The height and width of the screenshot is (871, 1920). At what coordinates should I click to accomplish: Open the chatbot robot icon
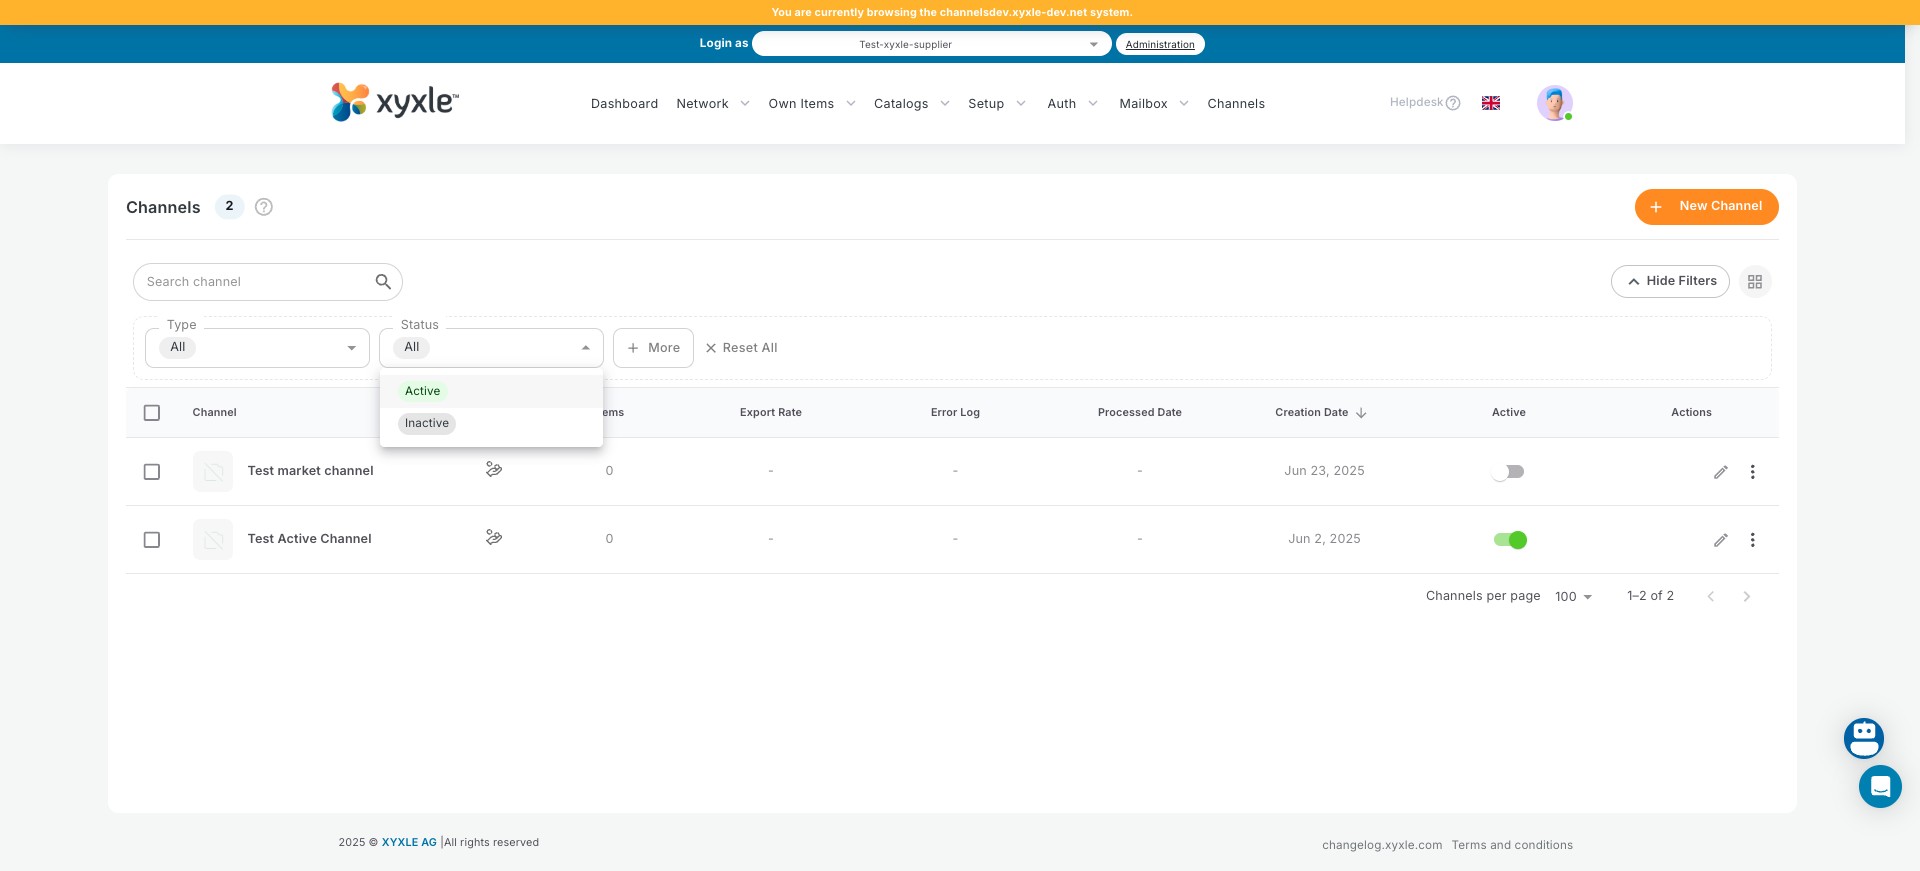coord(1863,738)
